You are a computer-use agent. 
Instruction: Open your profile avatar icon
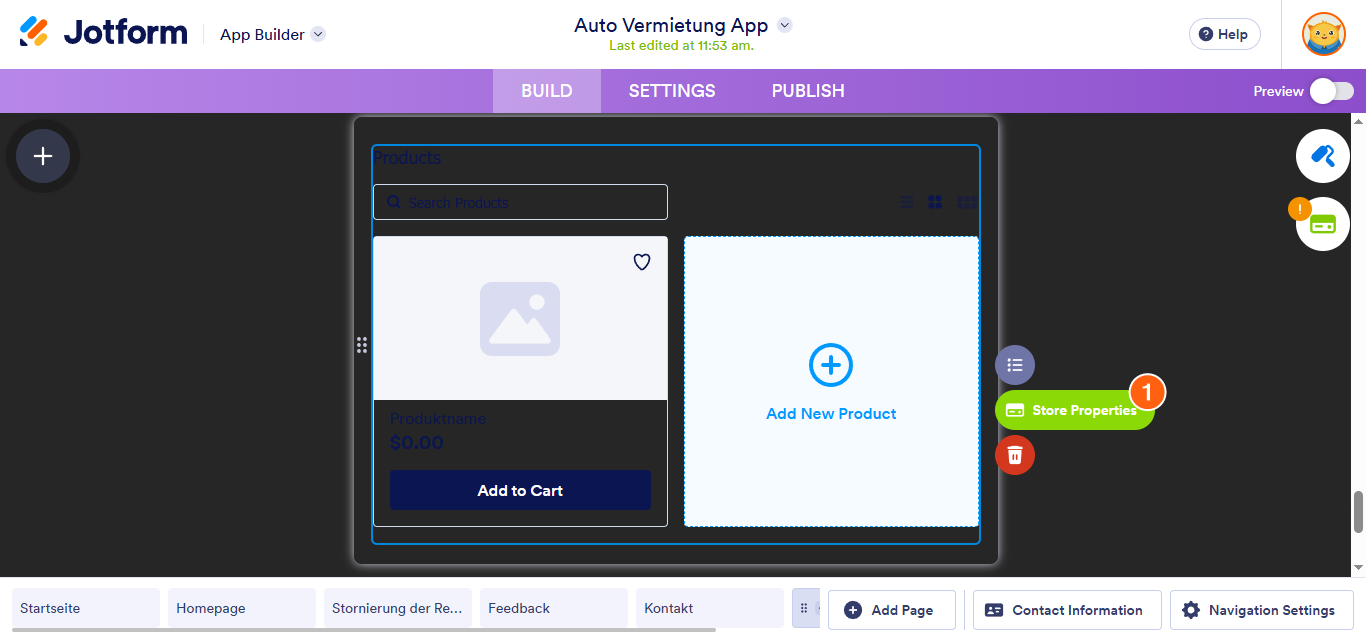(x=1323, y=33)
